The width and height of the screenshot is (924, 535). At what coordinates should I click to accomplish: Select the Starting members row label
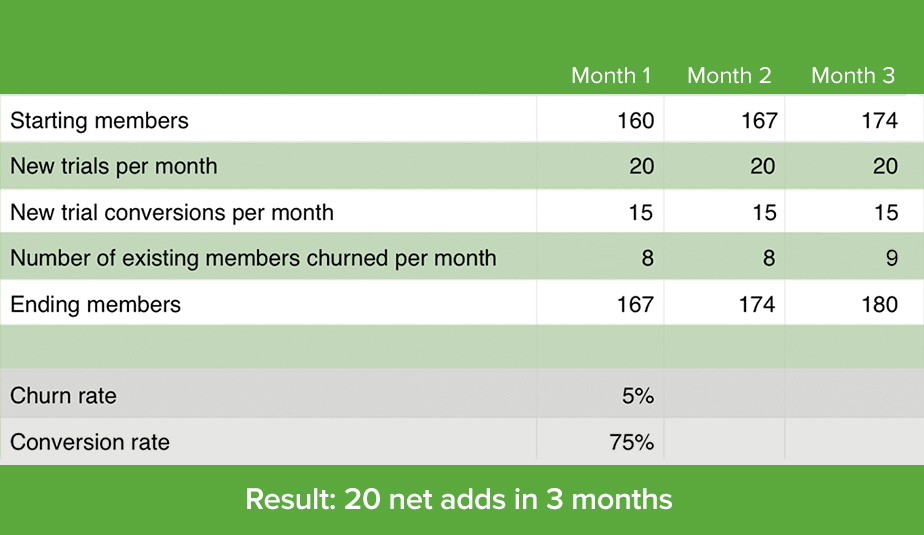pyautogui.click(x=99, y=121)
